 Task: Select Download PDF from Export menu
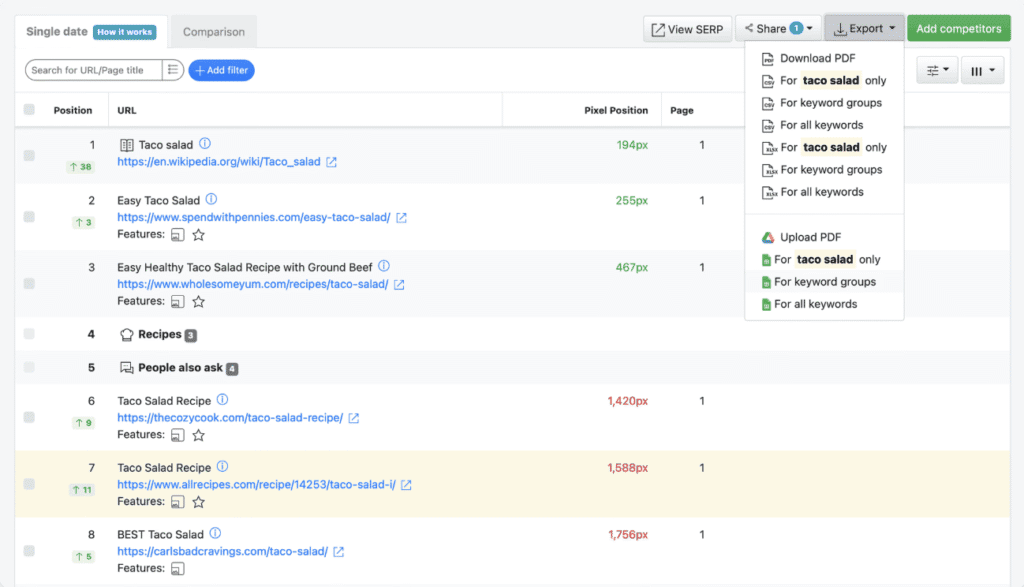coord(817,58)
